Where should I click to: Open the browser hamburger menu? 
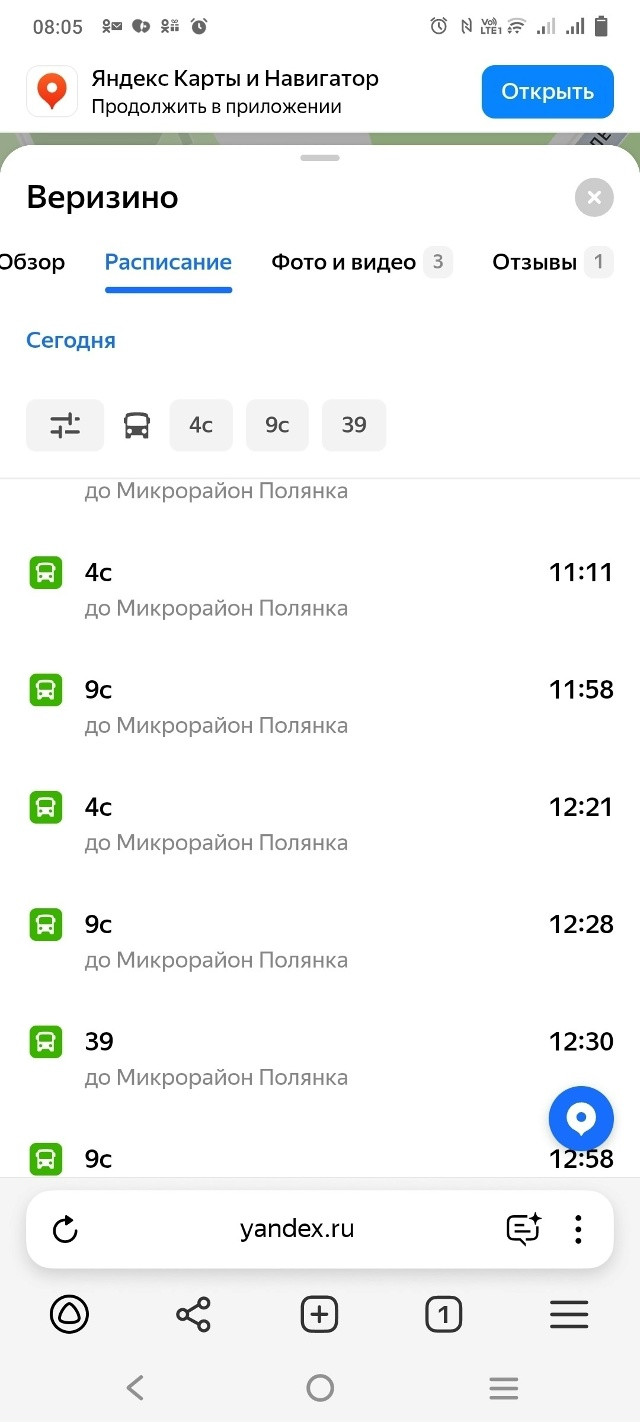pyautogui.click(x=569, y=1314)
